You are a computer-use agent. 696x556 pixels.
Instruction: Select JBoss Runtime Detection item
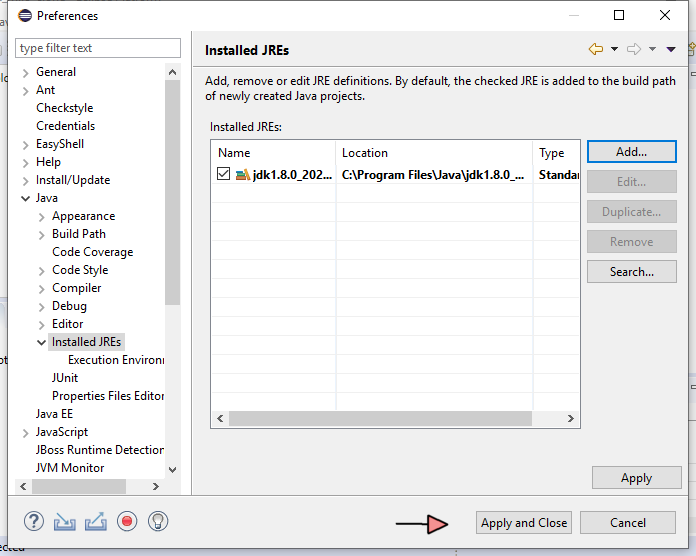pos(100,450)
